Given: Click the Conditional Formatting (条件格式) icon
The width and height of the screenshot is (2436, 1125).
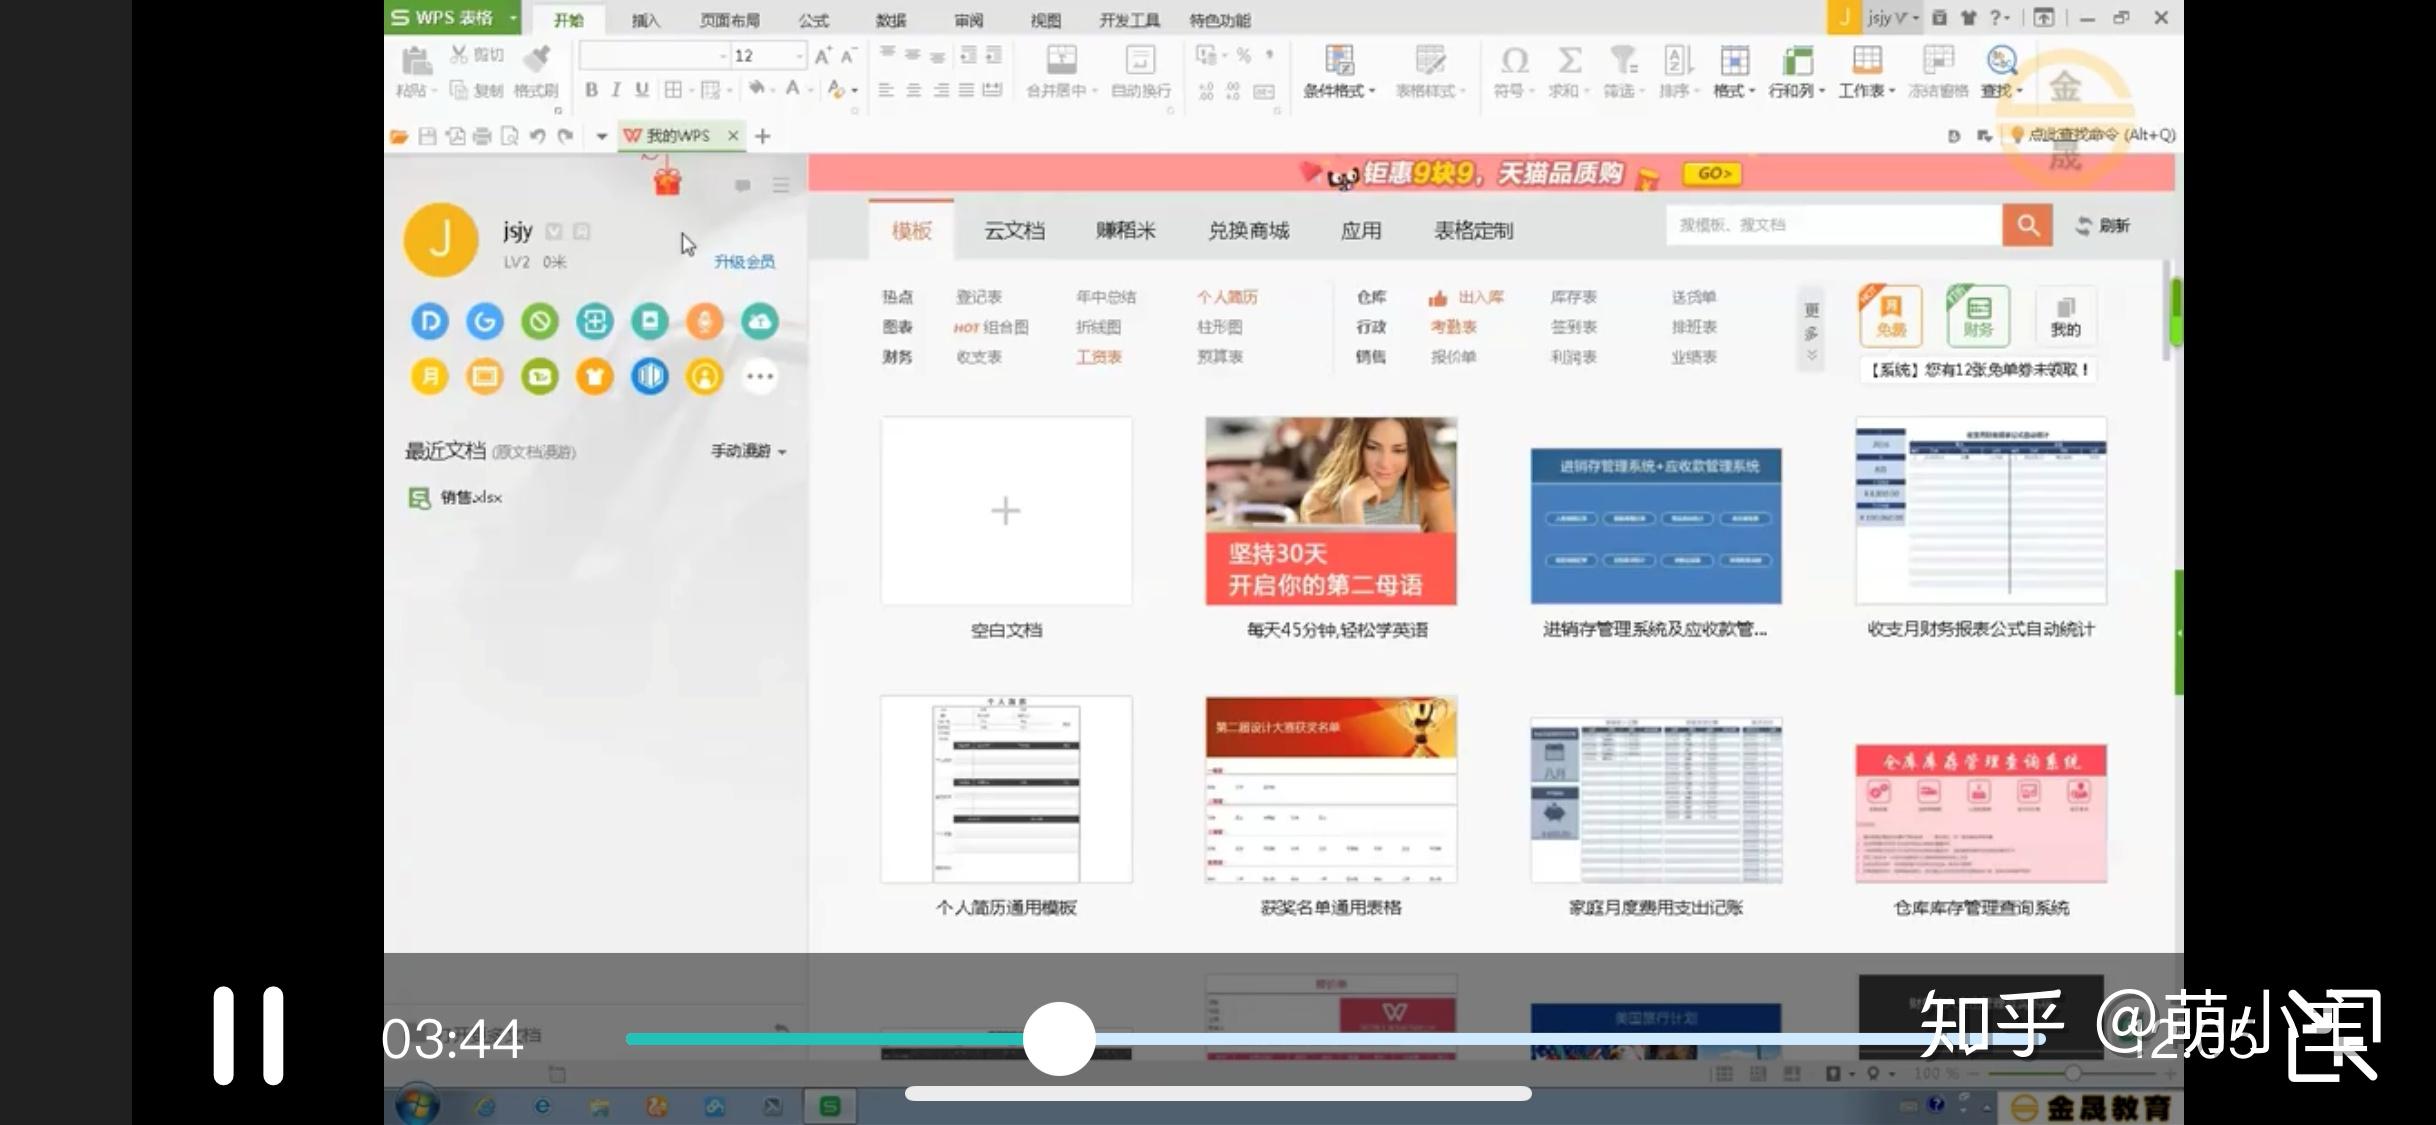Looking at the screenshot, I should (x=1339, y=60).
